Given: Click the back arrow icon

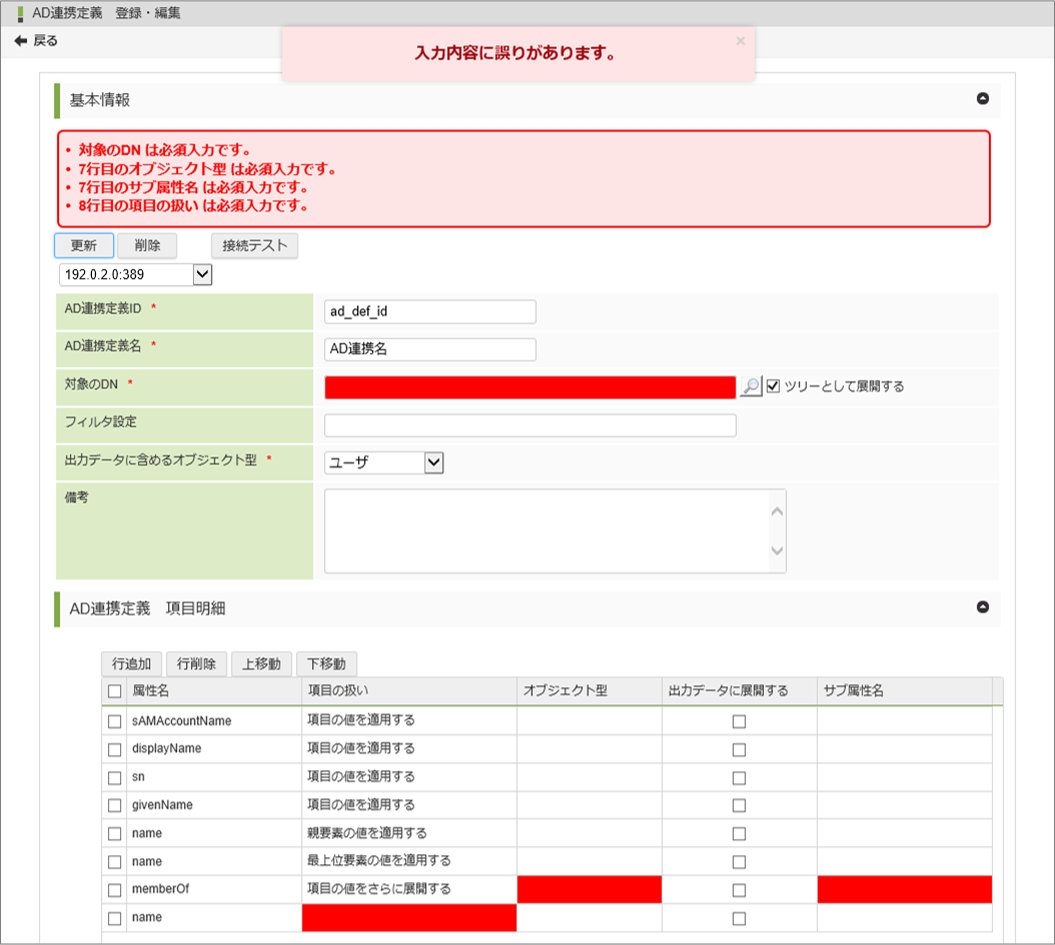Looking at the screenshot, I should (20, 41).
